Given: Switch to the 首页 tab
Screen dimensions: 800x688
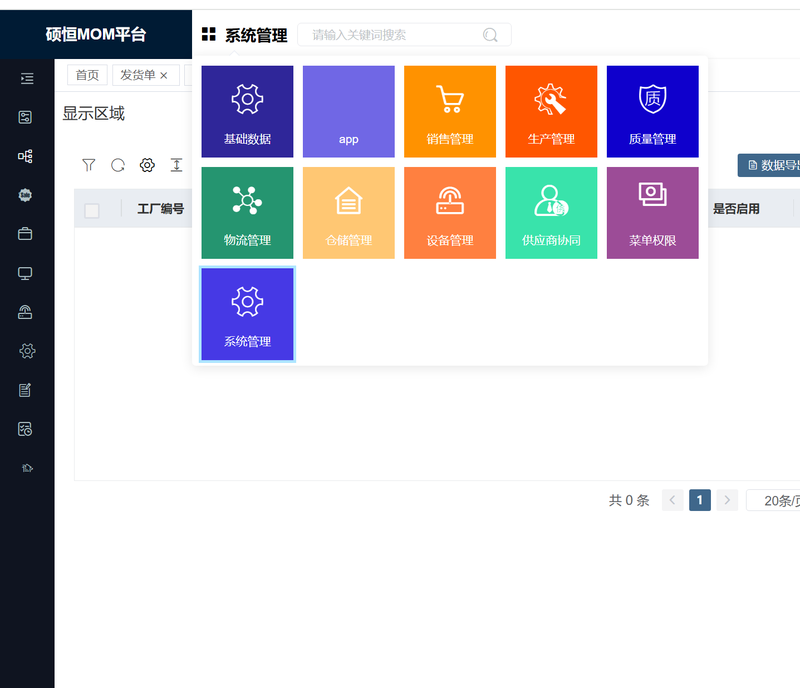Looking at the screenshot, I should click(x=87, y=75).
